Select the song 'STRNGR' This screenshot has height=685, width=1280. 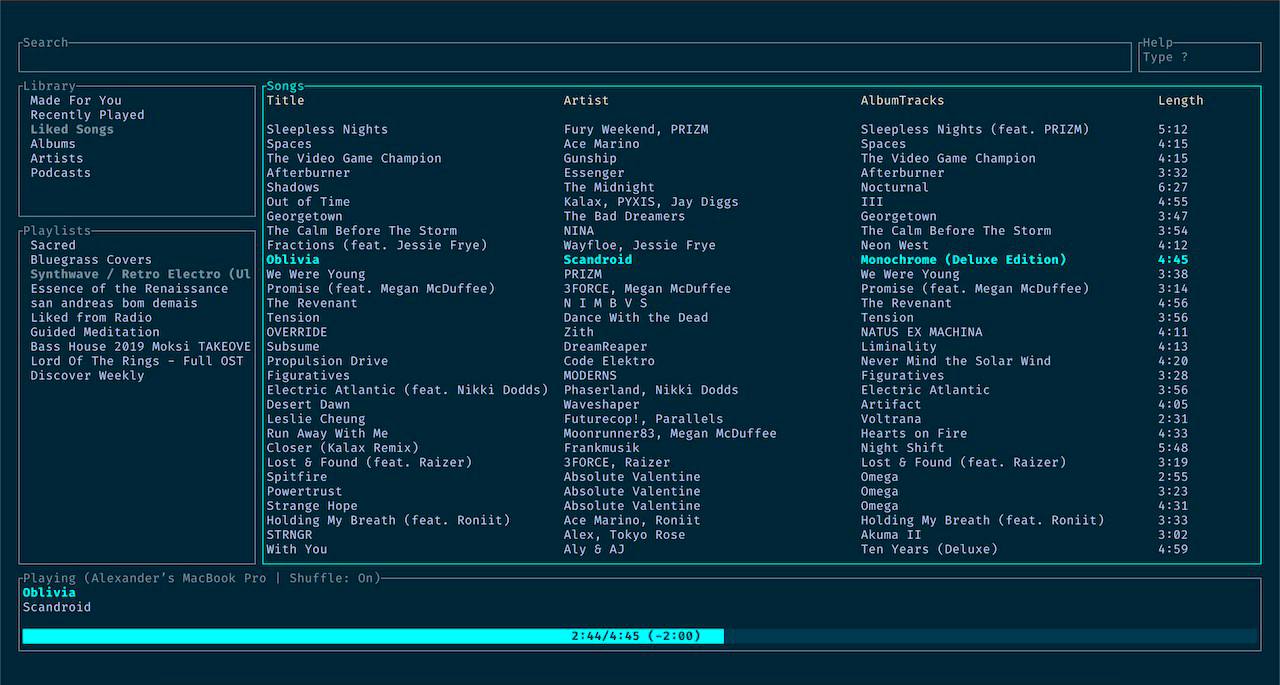point(289,535)
